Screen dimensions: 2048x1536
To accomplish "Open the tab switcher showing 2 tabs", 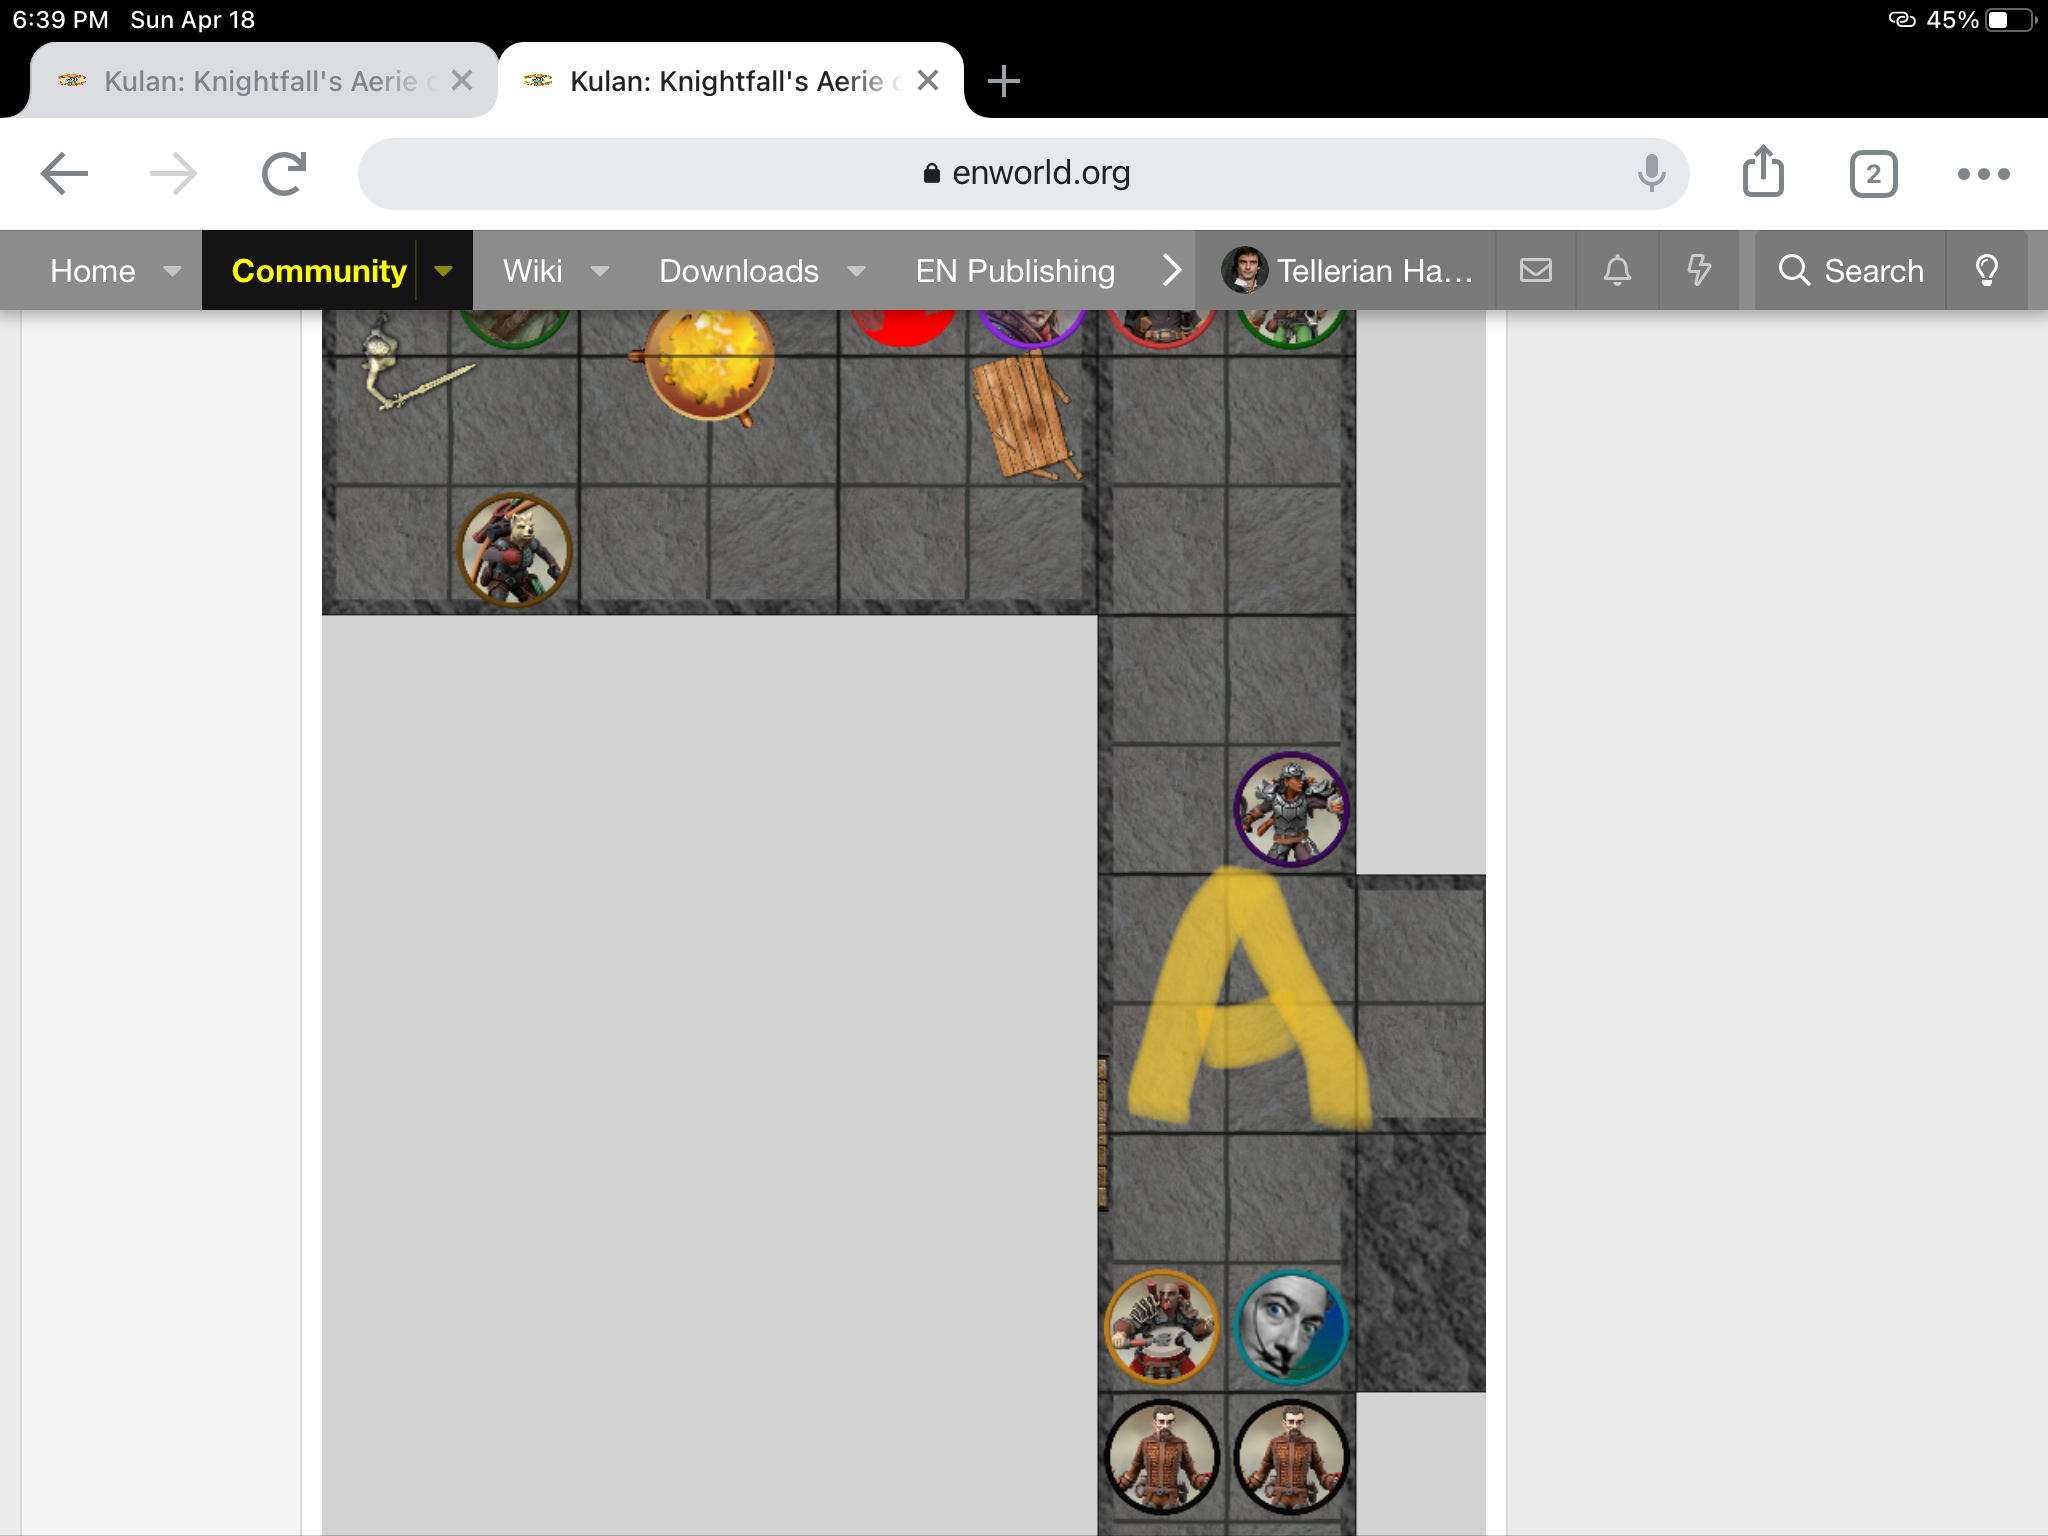I will point(1873,174).
